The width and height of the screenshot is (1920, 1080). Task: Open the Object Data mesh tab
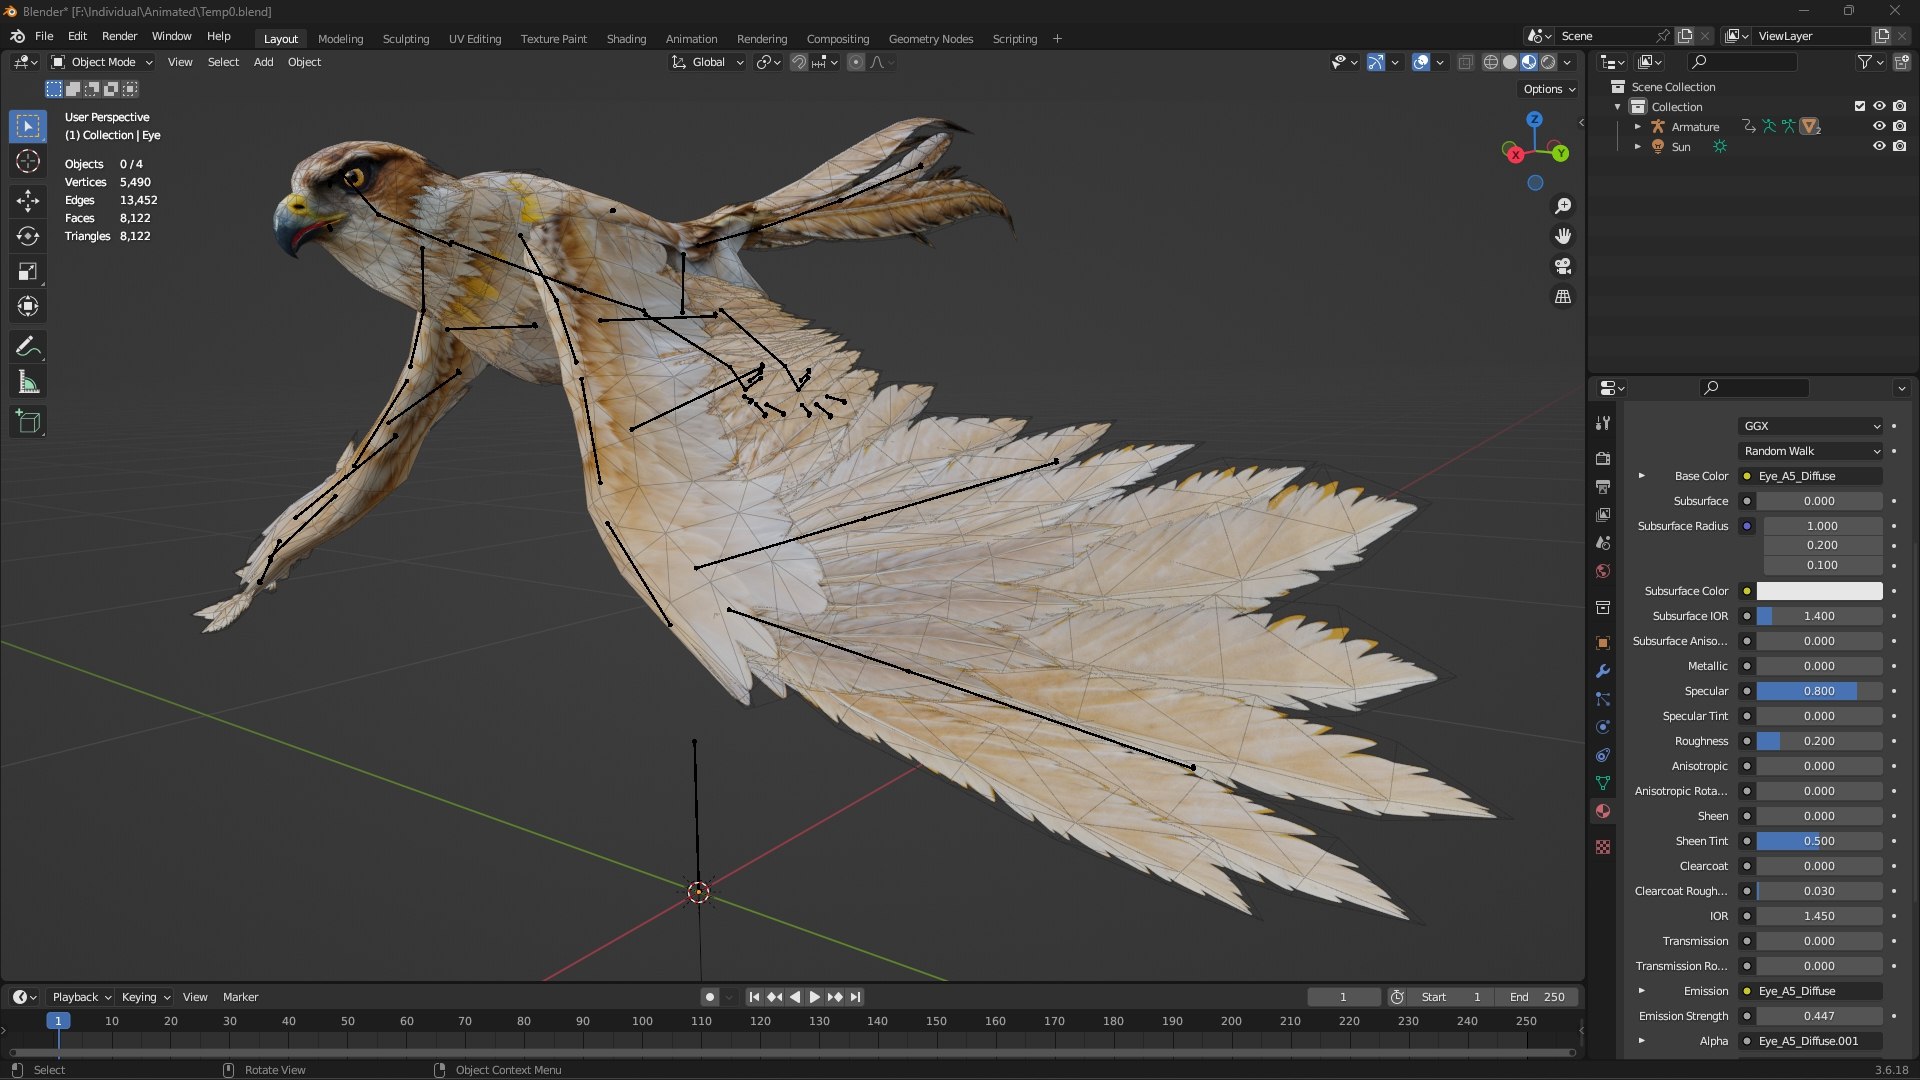coord(1603,783)
